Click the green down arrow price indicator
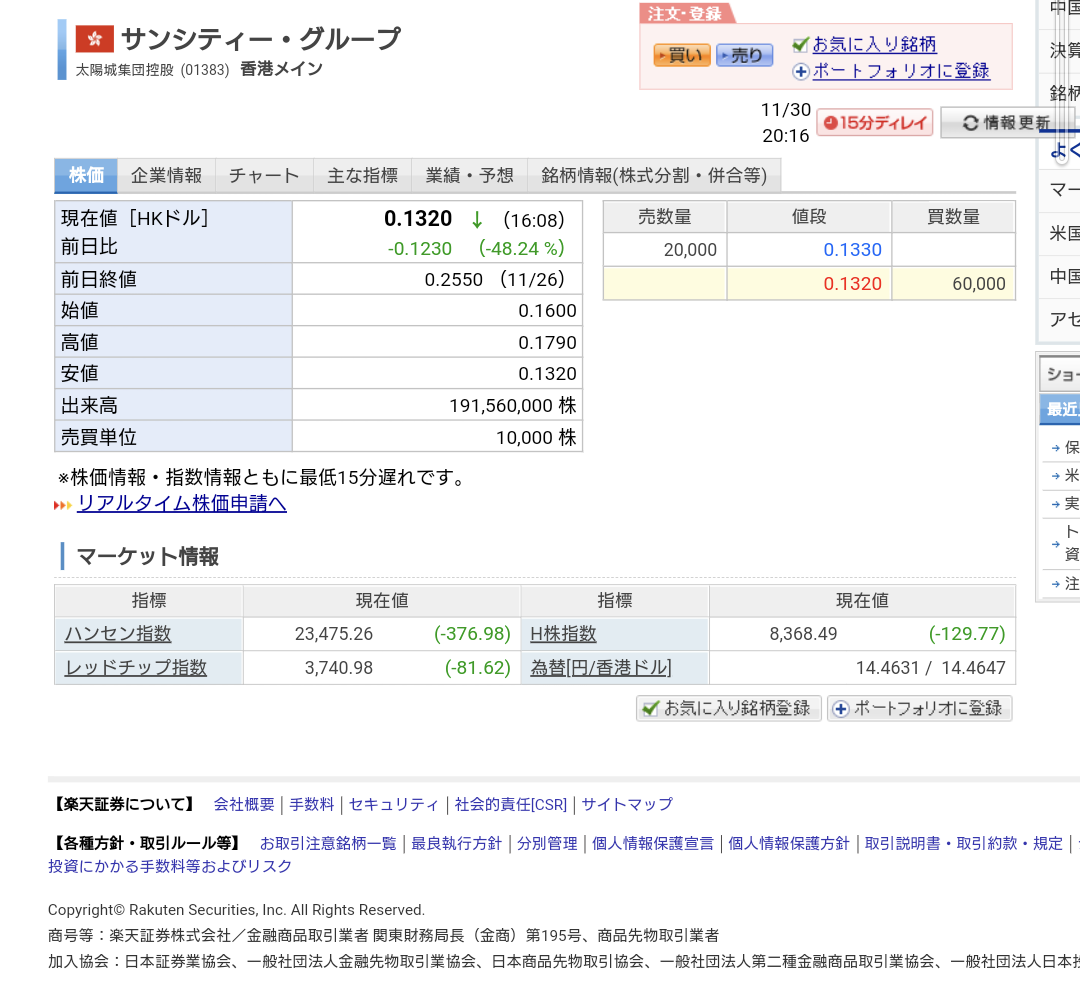Screen dimensions: 1080x1005 [477, 220]
